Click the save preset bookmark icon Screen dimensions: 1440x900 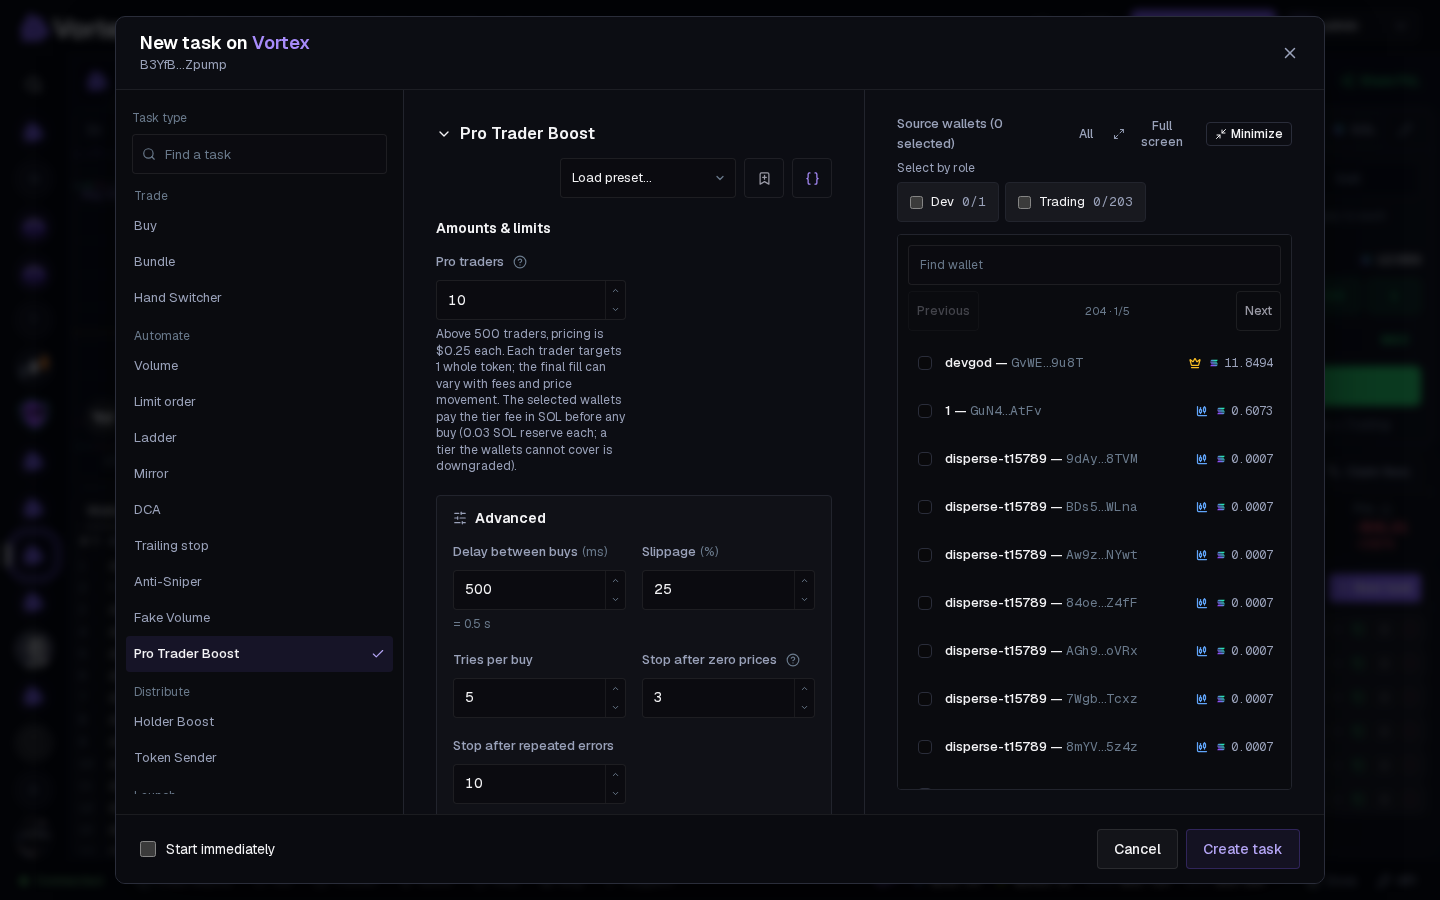click(x=764, y=178)
